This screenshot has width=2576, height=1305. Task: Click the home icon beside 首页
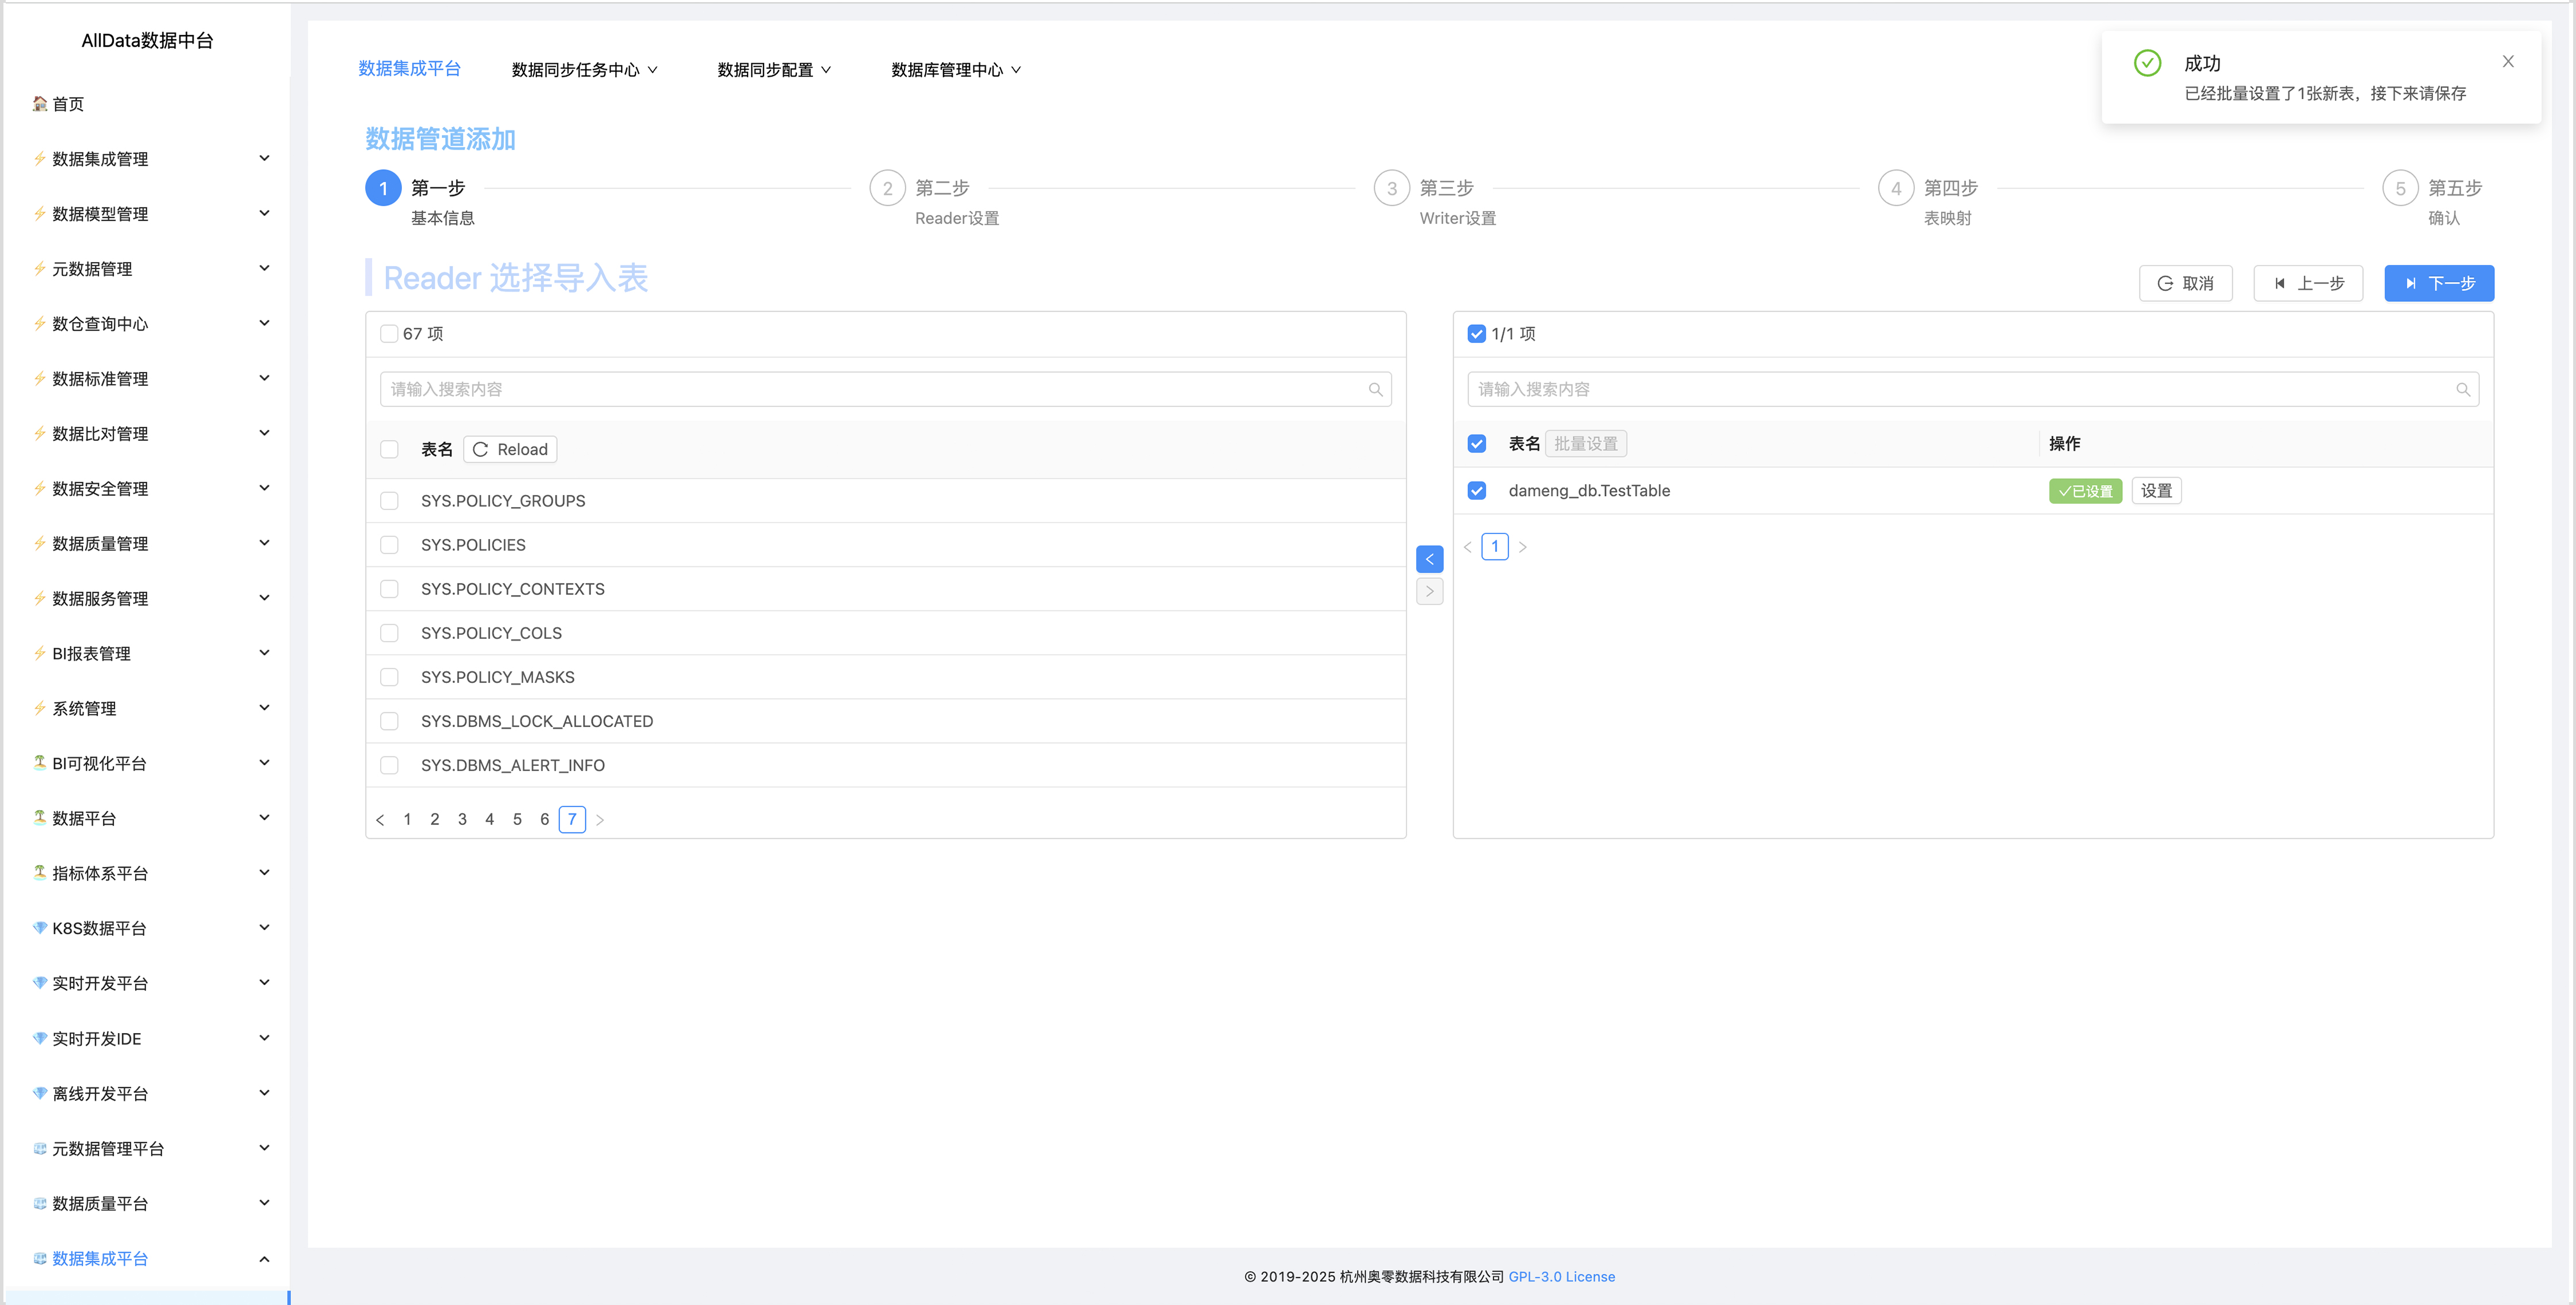40,104
